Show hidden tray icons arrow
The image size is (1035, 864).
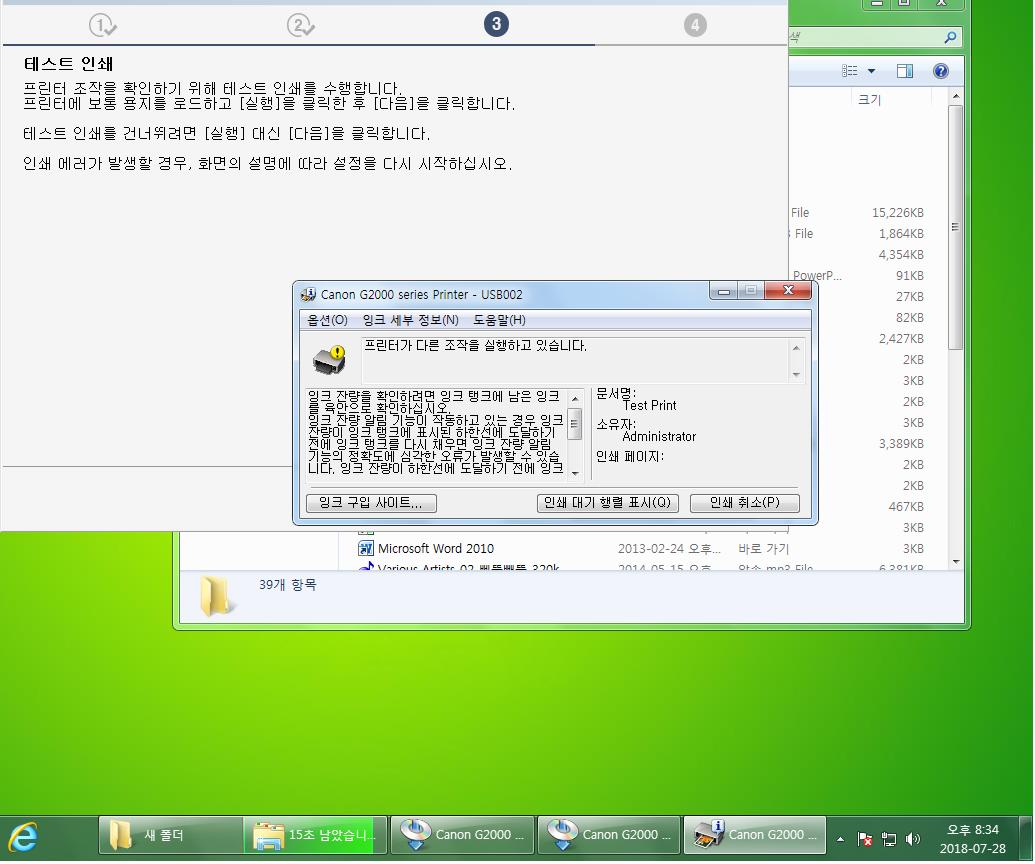840,839
